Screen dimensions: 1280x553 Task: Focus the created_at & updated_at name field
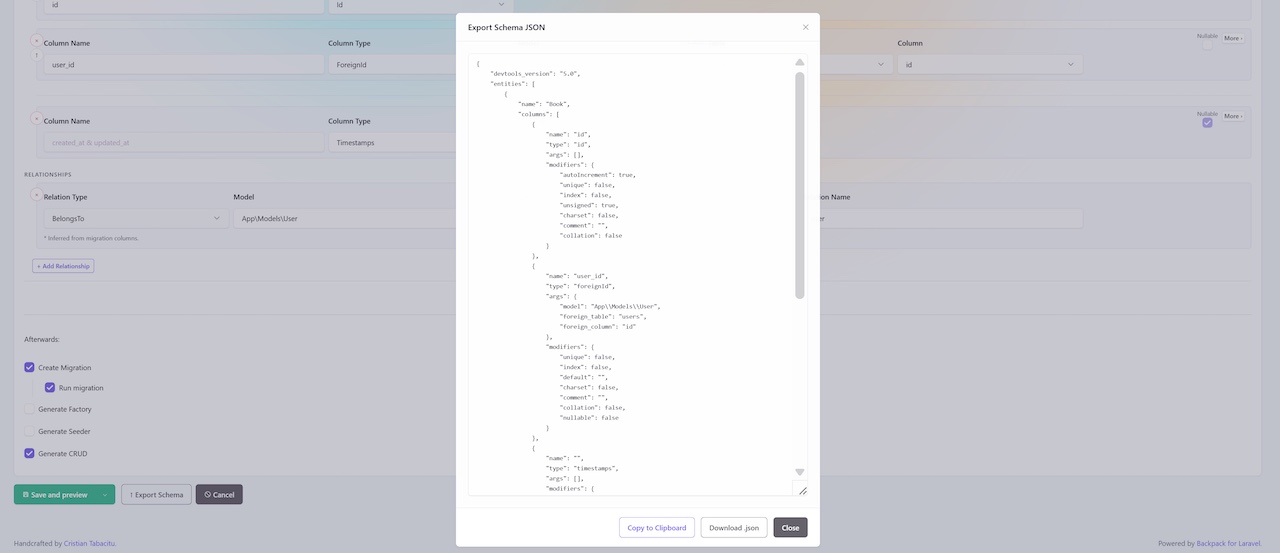182,142
